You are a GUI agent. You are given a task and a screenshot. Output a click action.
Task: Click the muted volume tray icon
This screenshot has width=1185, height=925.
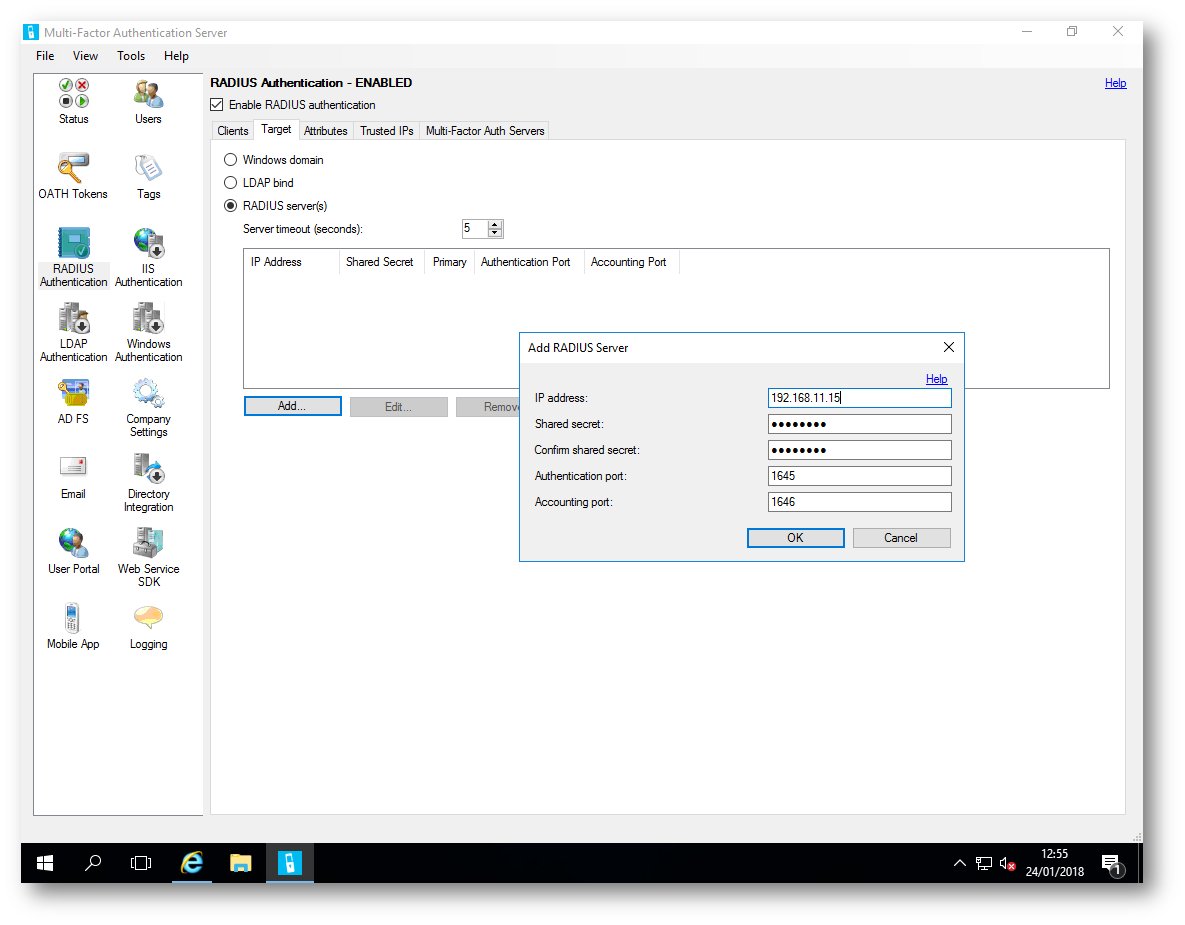click(x=1007, y=863)
